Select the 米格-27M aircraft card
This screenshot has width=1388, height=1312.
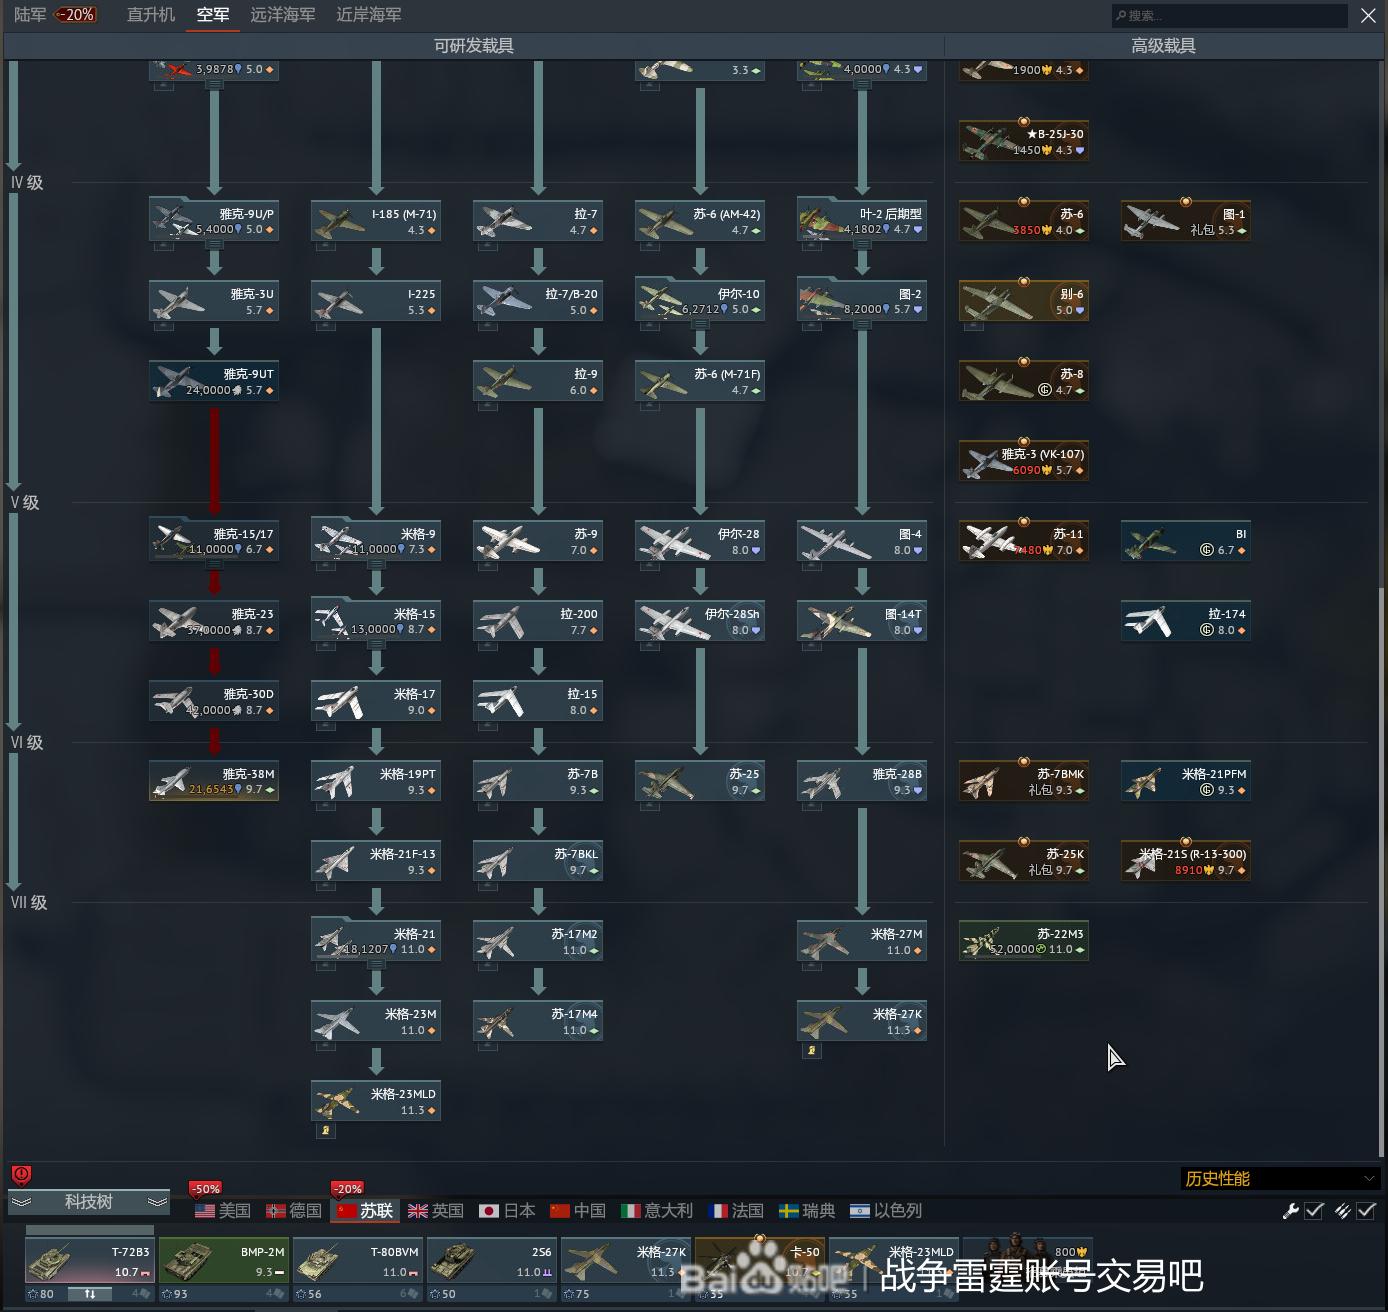(x=862, y=940)
